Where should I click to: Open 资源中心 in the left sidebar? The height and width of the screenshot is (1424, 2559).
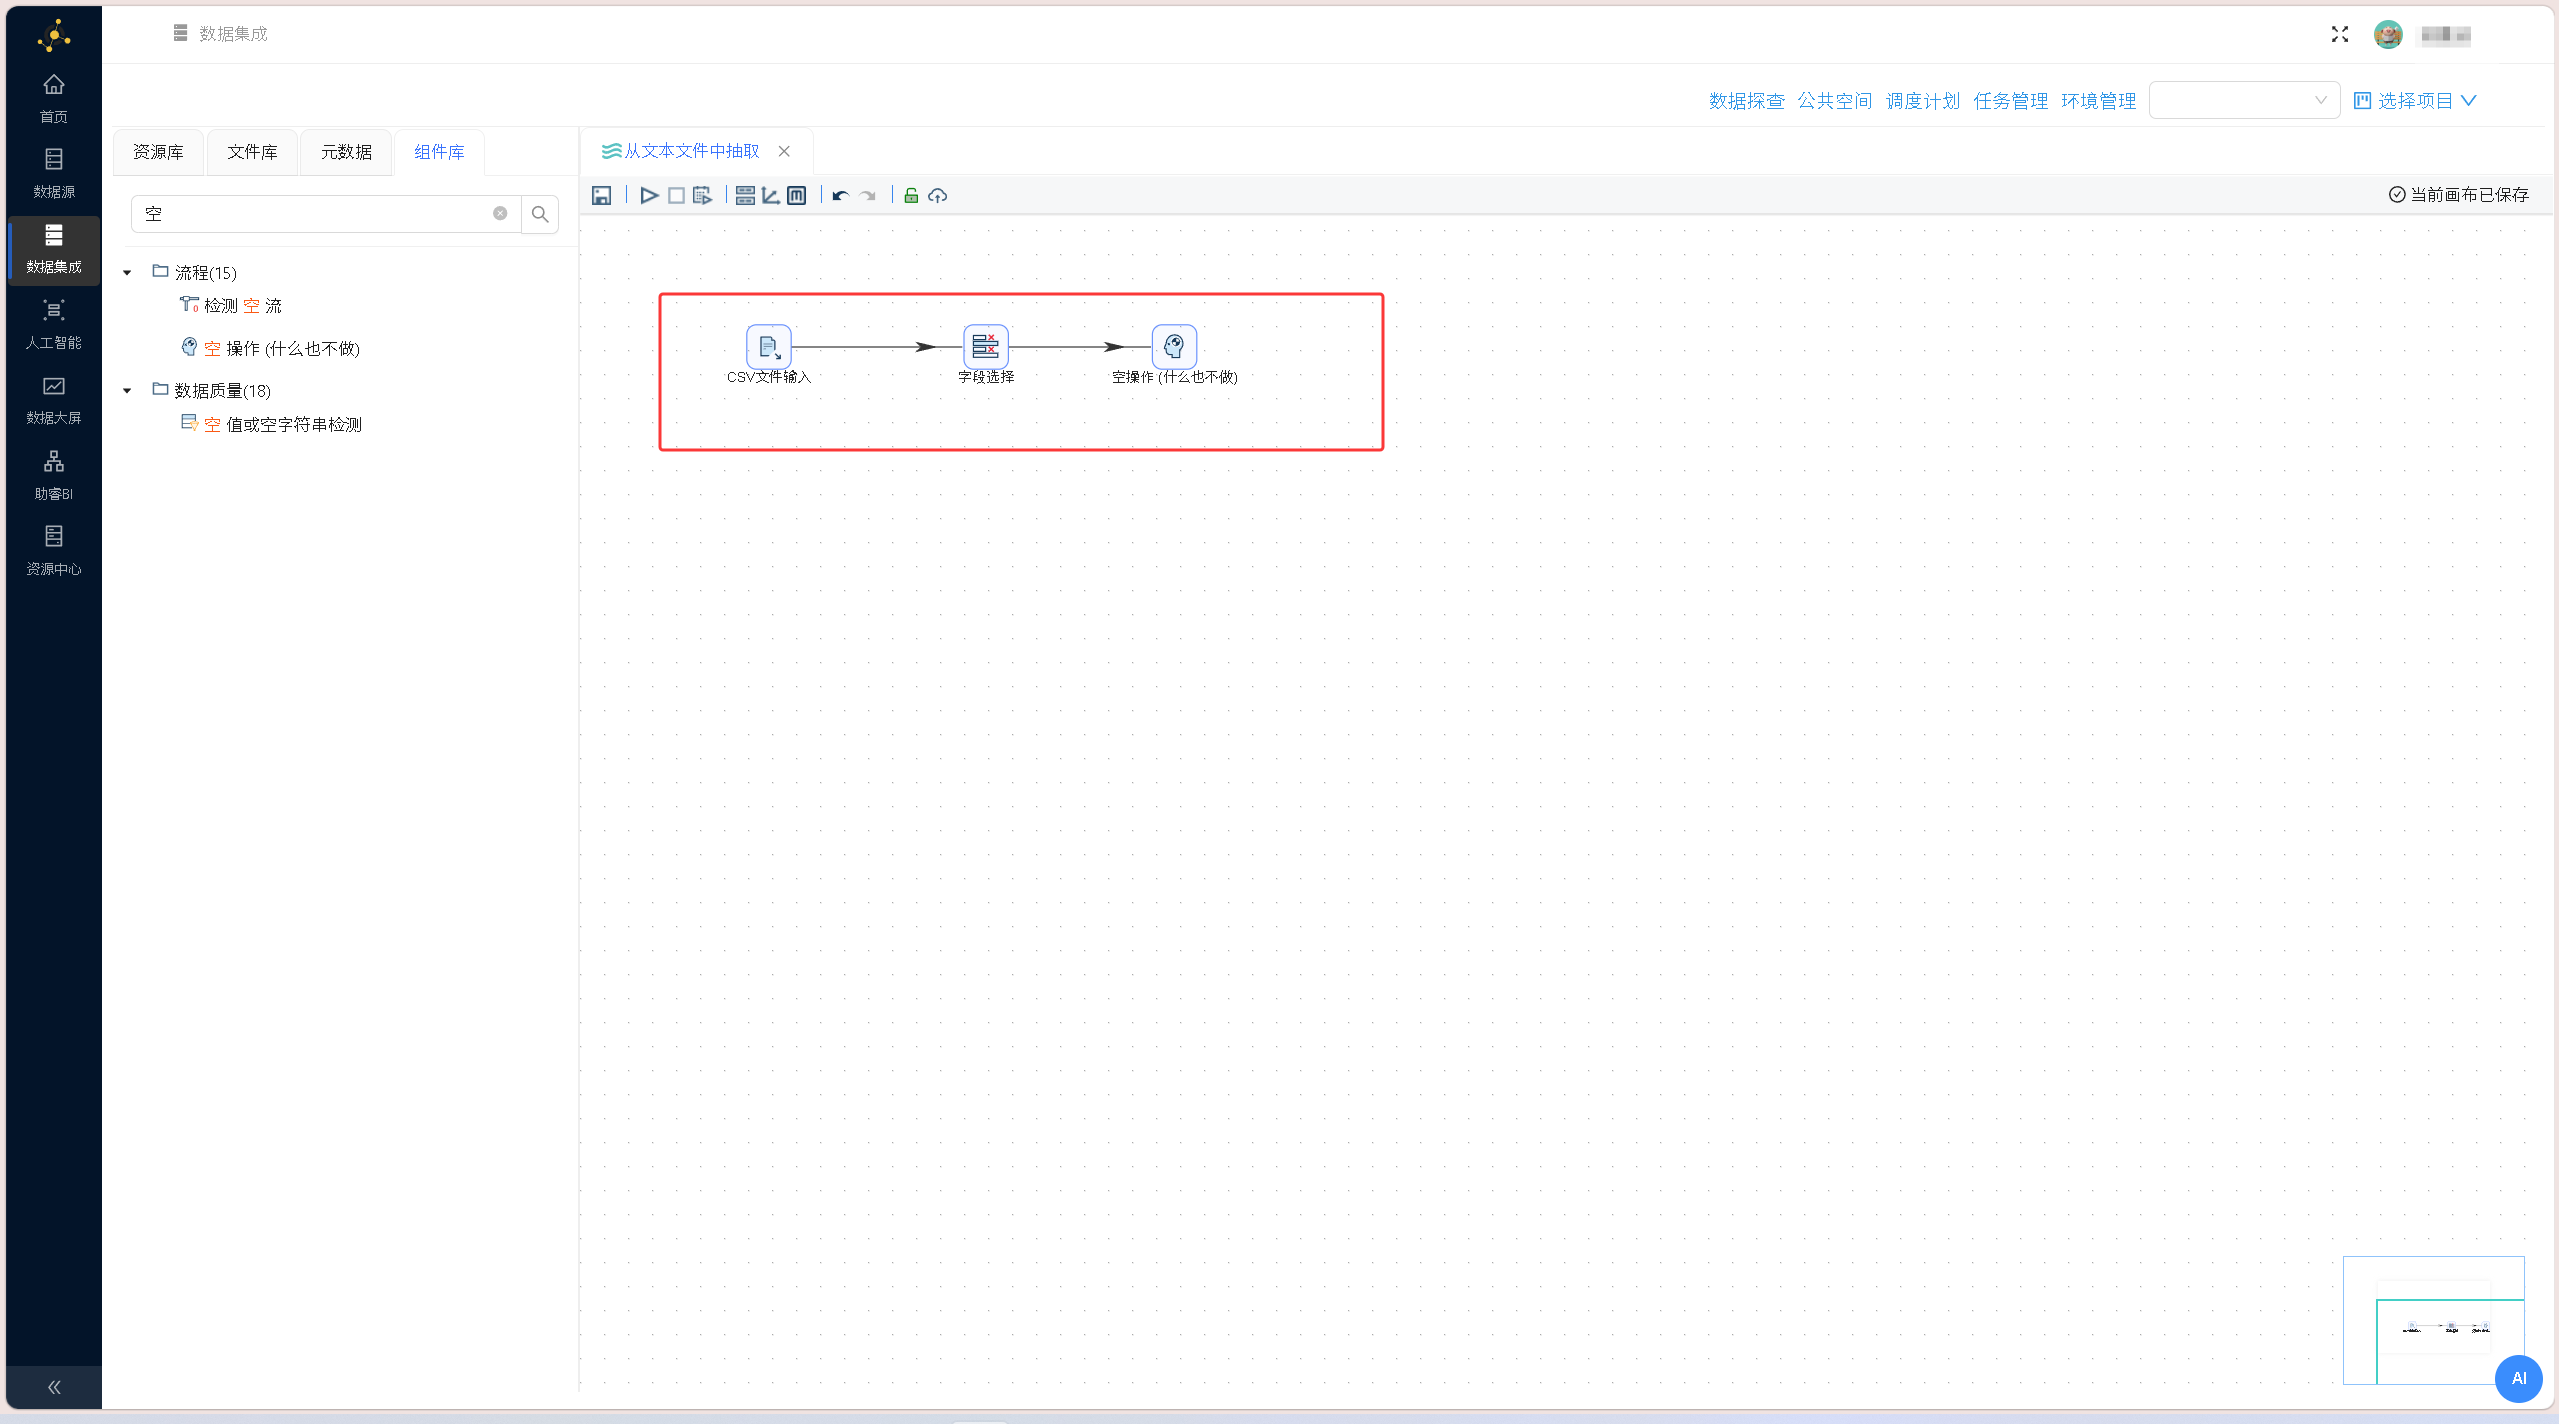point(54,550)
